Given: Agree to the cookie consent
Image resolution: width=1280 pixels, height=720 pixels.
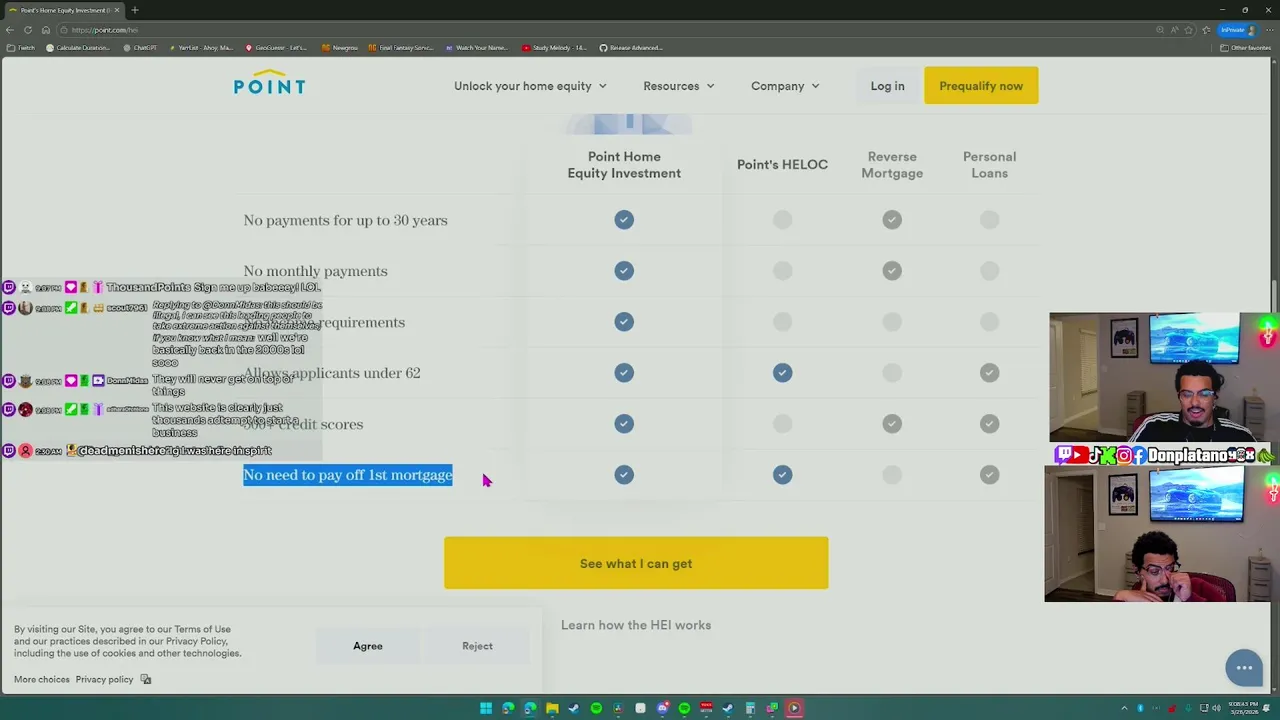Looking at the screenshot, I should tap(368, 646).
